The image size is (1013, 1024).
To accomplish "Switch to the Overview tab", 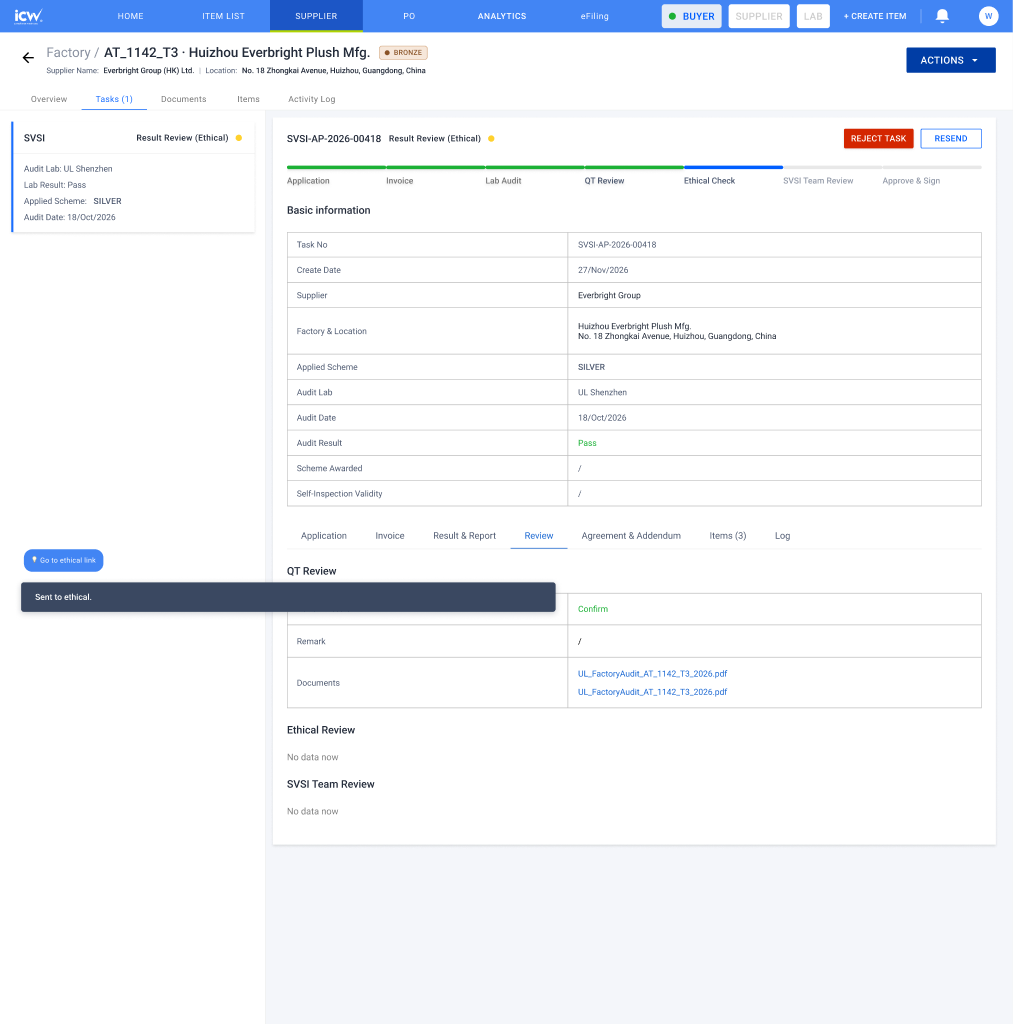I will pyautogui.click(x=49, y=99).
